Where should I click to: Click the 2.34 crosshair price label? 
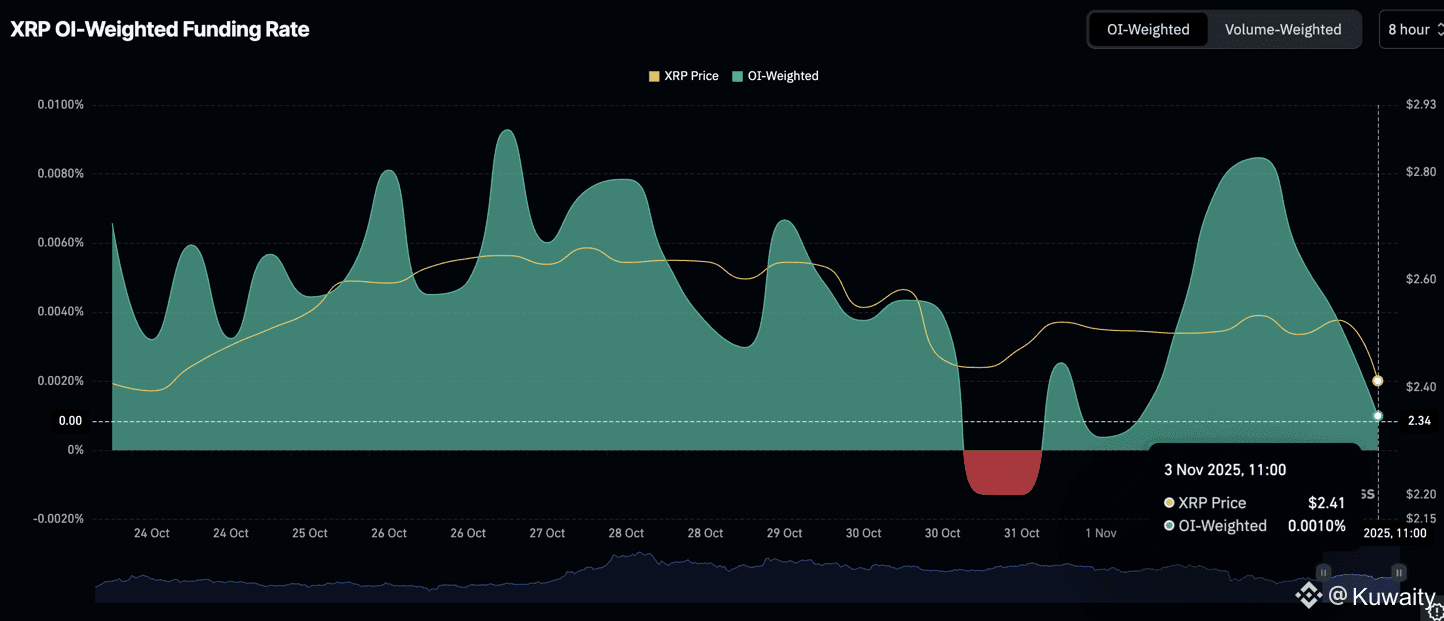click(1419, 421)
